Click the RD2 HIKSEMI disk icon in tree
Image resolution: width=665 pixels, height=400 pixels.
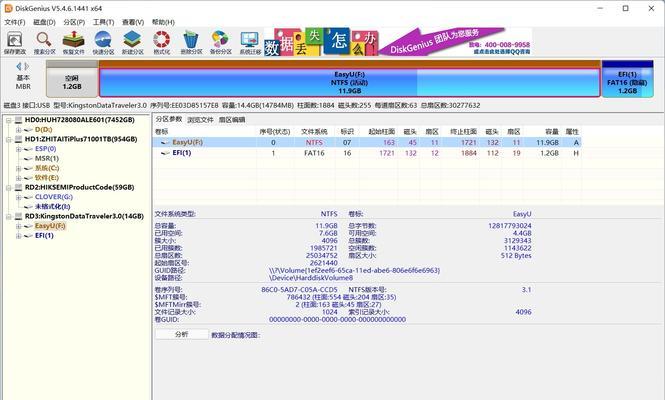pyautogui.click(x=18, y=187)
